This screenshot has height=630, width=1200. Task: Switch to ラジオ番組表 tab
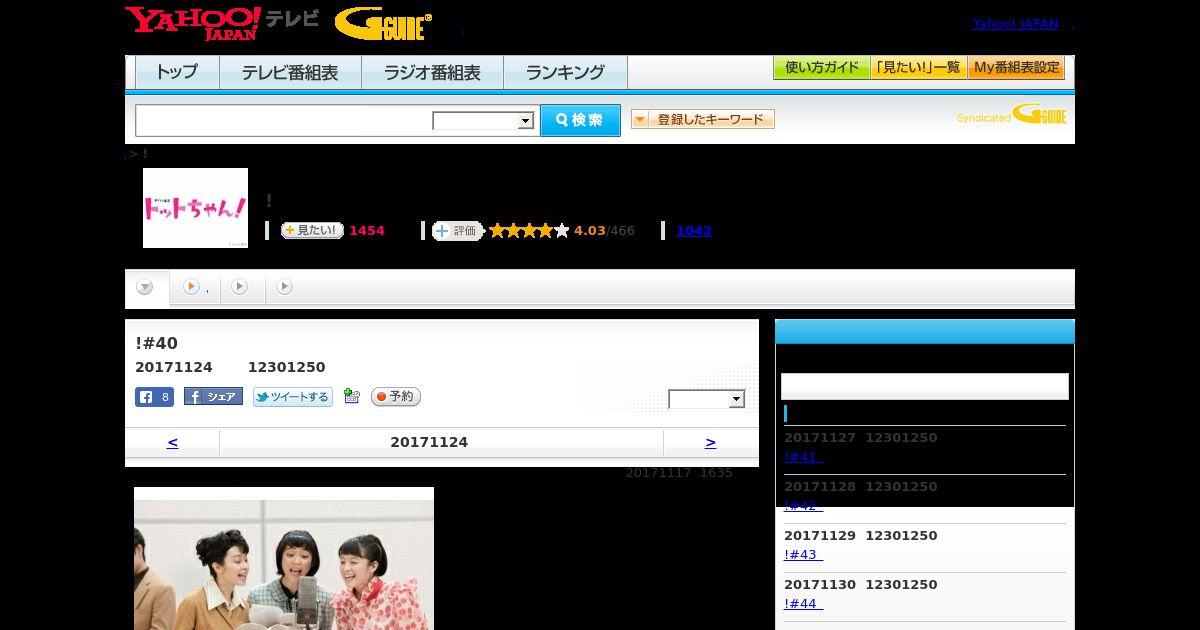432,73
